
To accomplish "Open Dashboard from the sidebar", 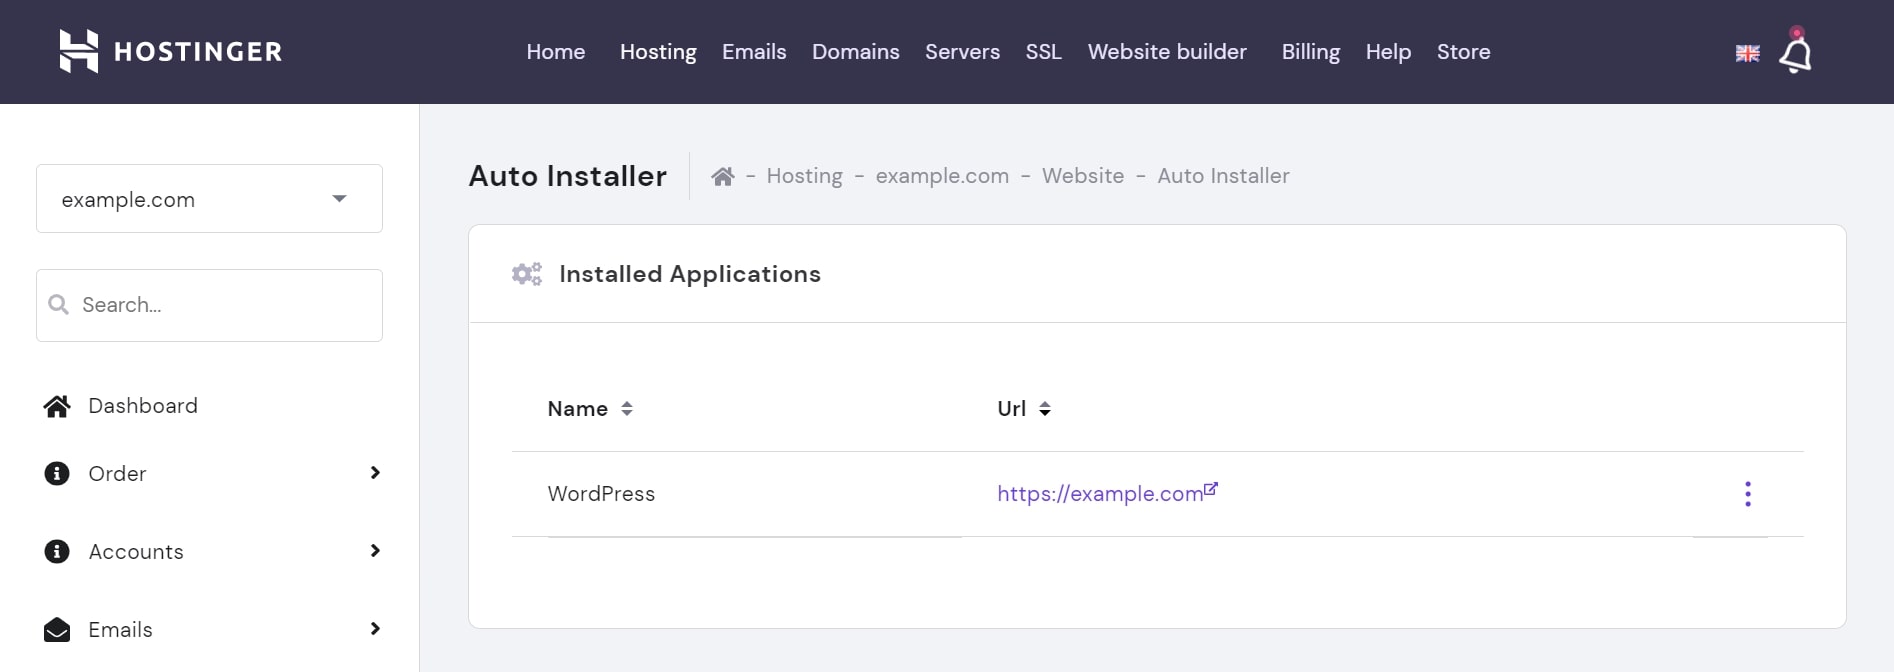I will [x=143, y=406].
